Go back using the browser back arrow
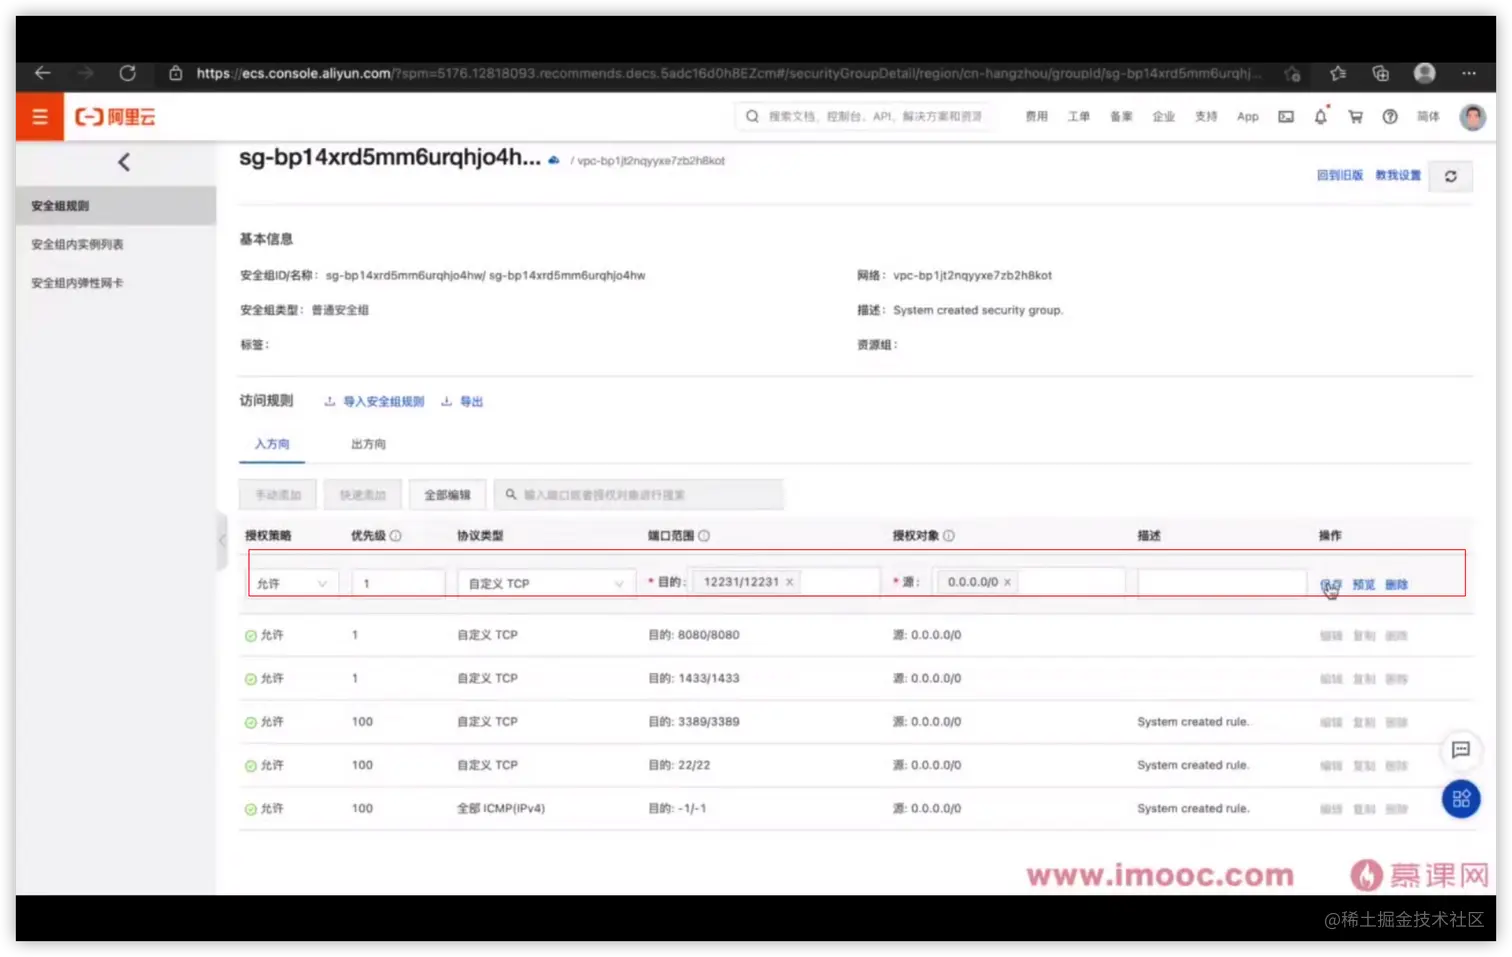The height and width of the screenshot is (957, 1512). 42,73
